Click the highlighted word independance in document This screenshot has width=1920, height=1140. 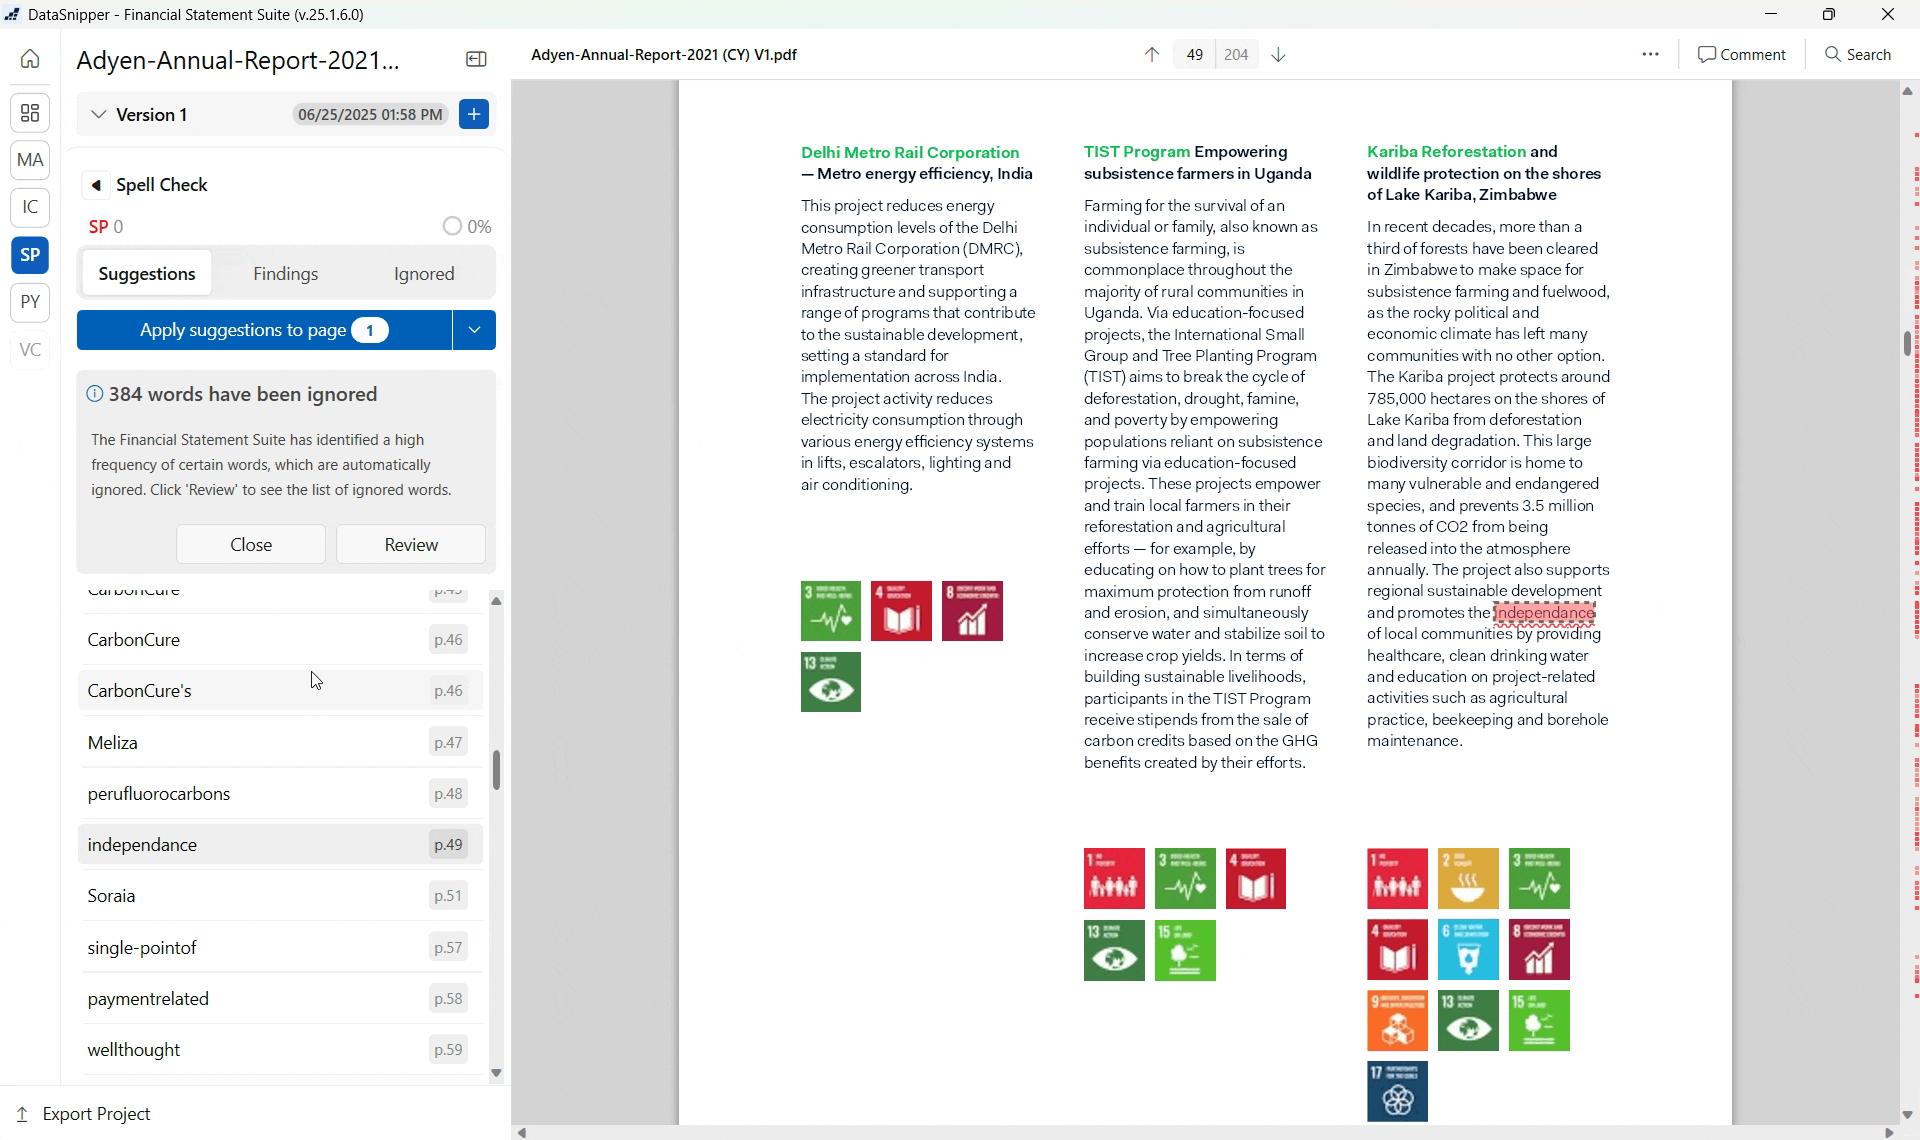point(1544,613)
